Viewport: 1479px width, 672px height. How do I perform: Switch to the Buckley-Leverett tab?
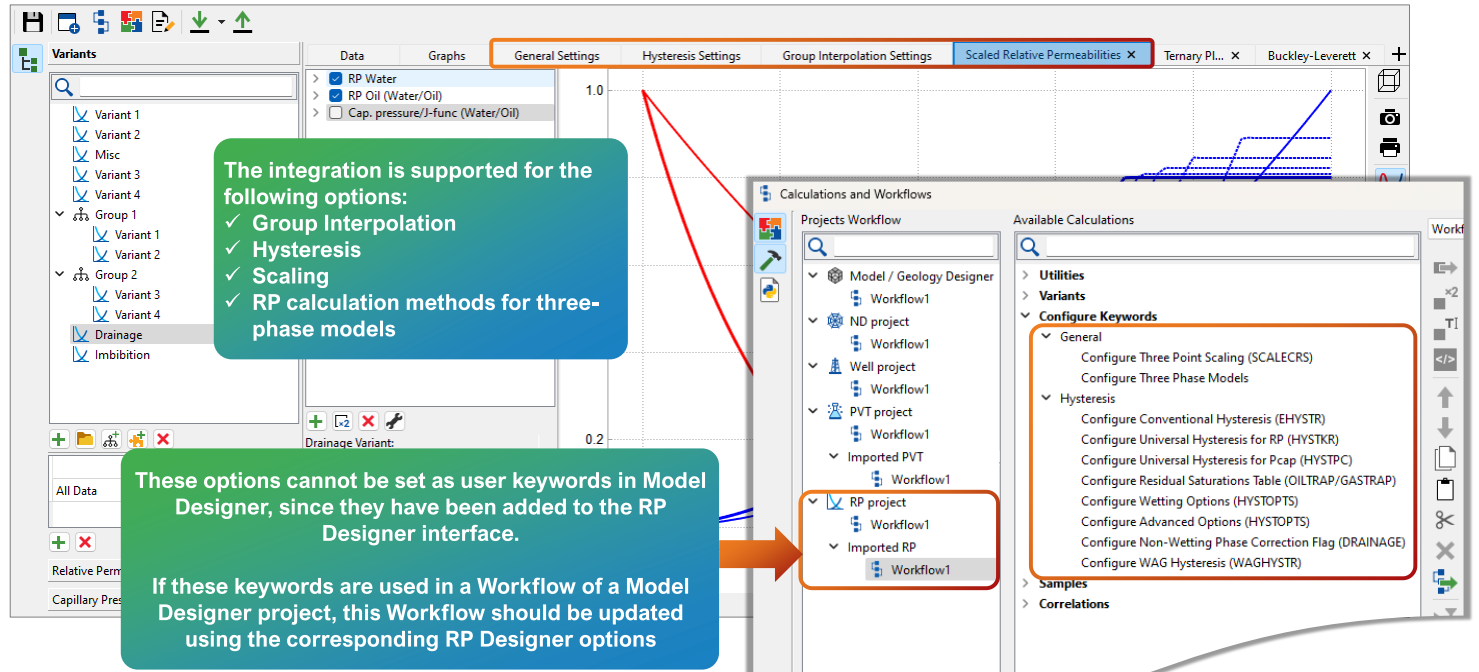[1310, 56]
